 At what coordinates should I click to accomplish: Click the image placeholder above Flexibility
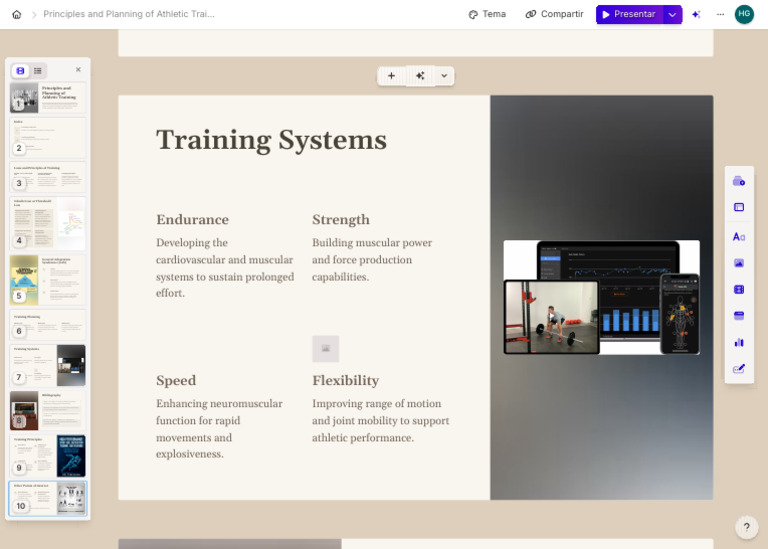click(326, 349)
